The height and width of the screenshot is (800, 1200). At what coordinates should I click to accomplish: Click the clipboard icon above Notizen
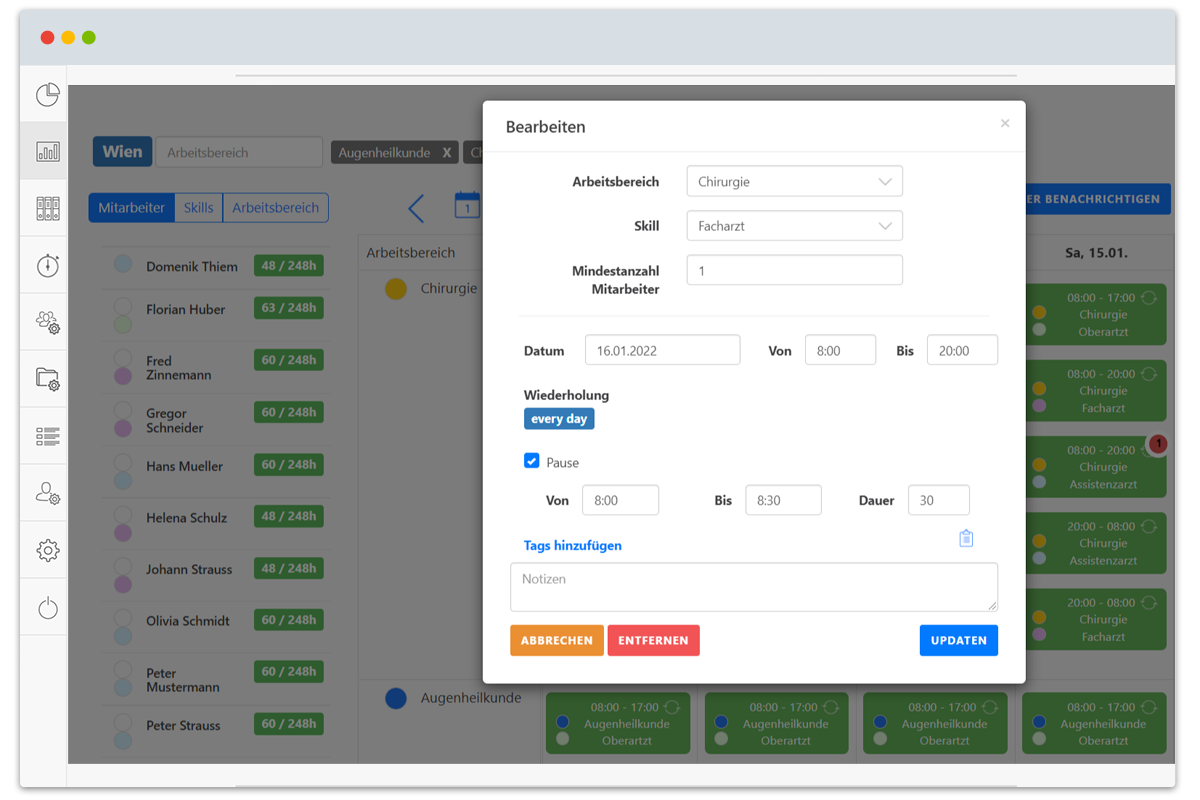click(x=966, y=538)
